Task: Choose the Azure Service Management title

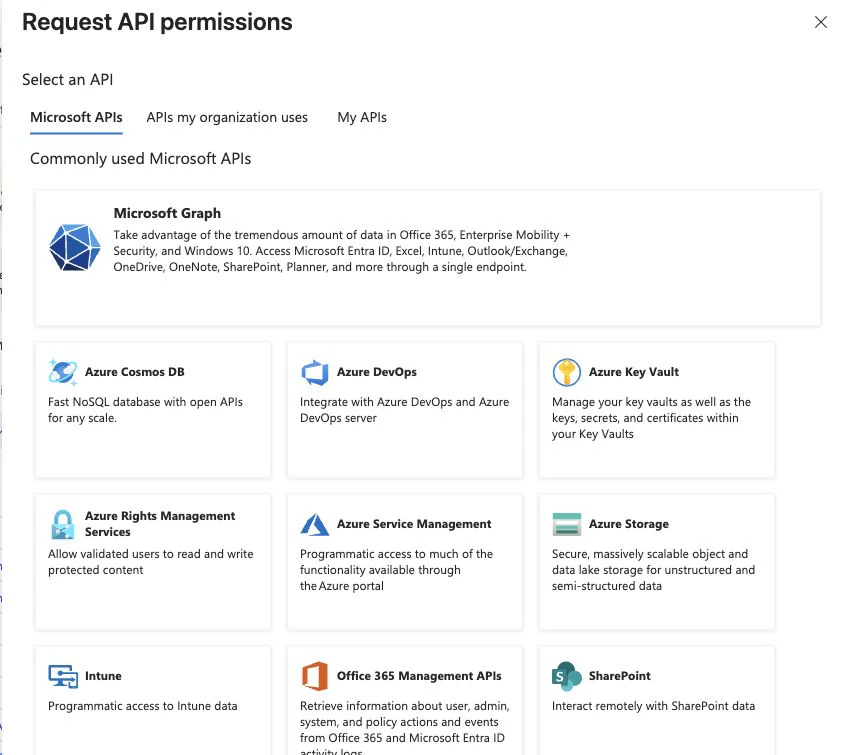Action: 414,524
